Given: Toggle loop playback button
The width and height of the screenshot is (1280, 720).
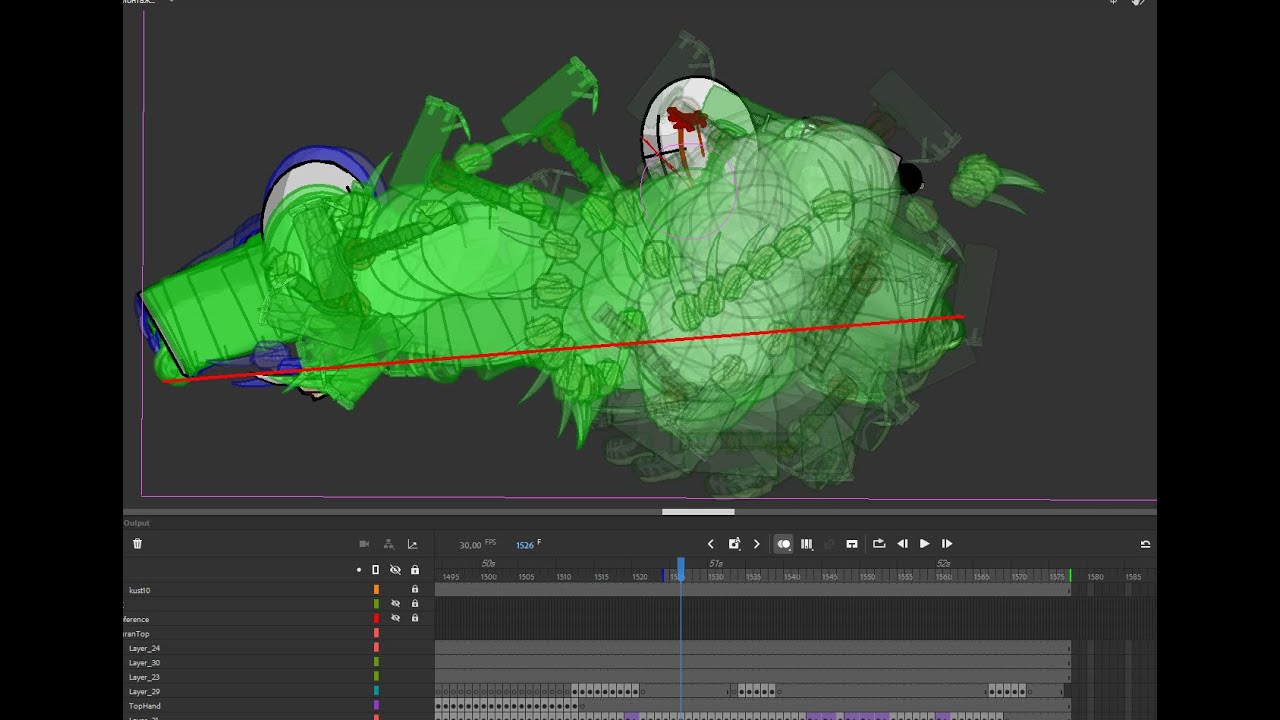Looking at the screenshot, I should [x=879, y=544].
